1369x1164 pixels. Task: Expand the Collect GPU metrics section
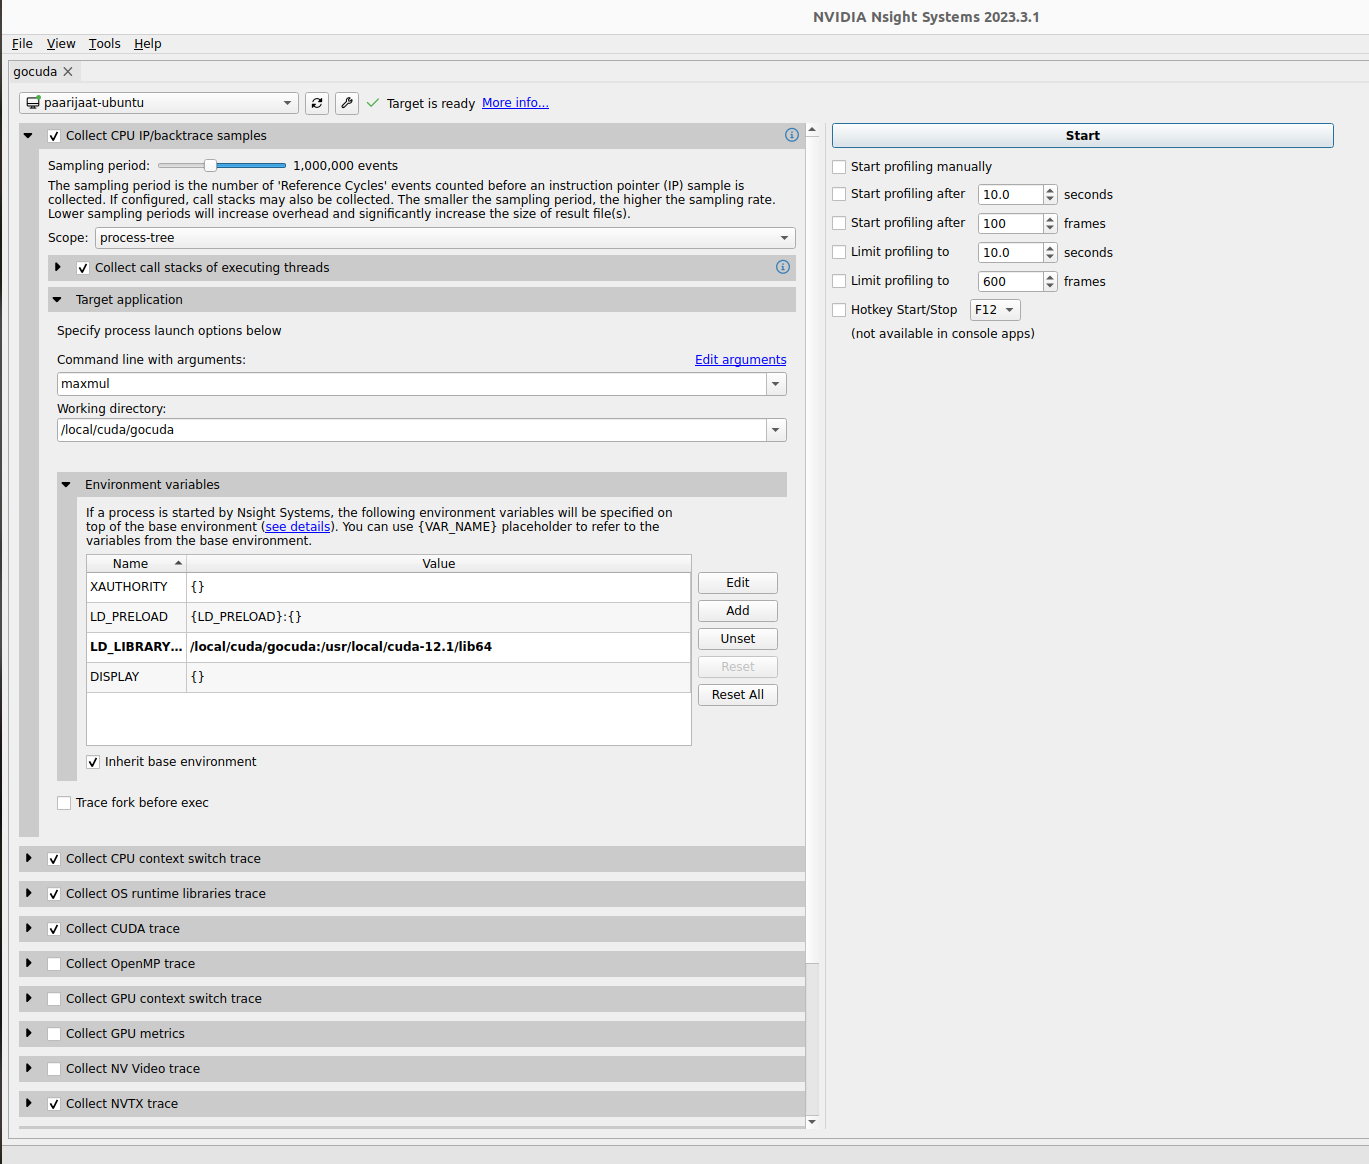coord(29,1033)
